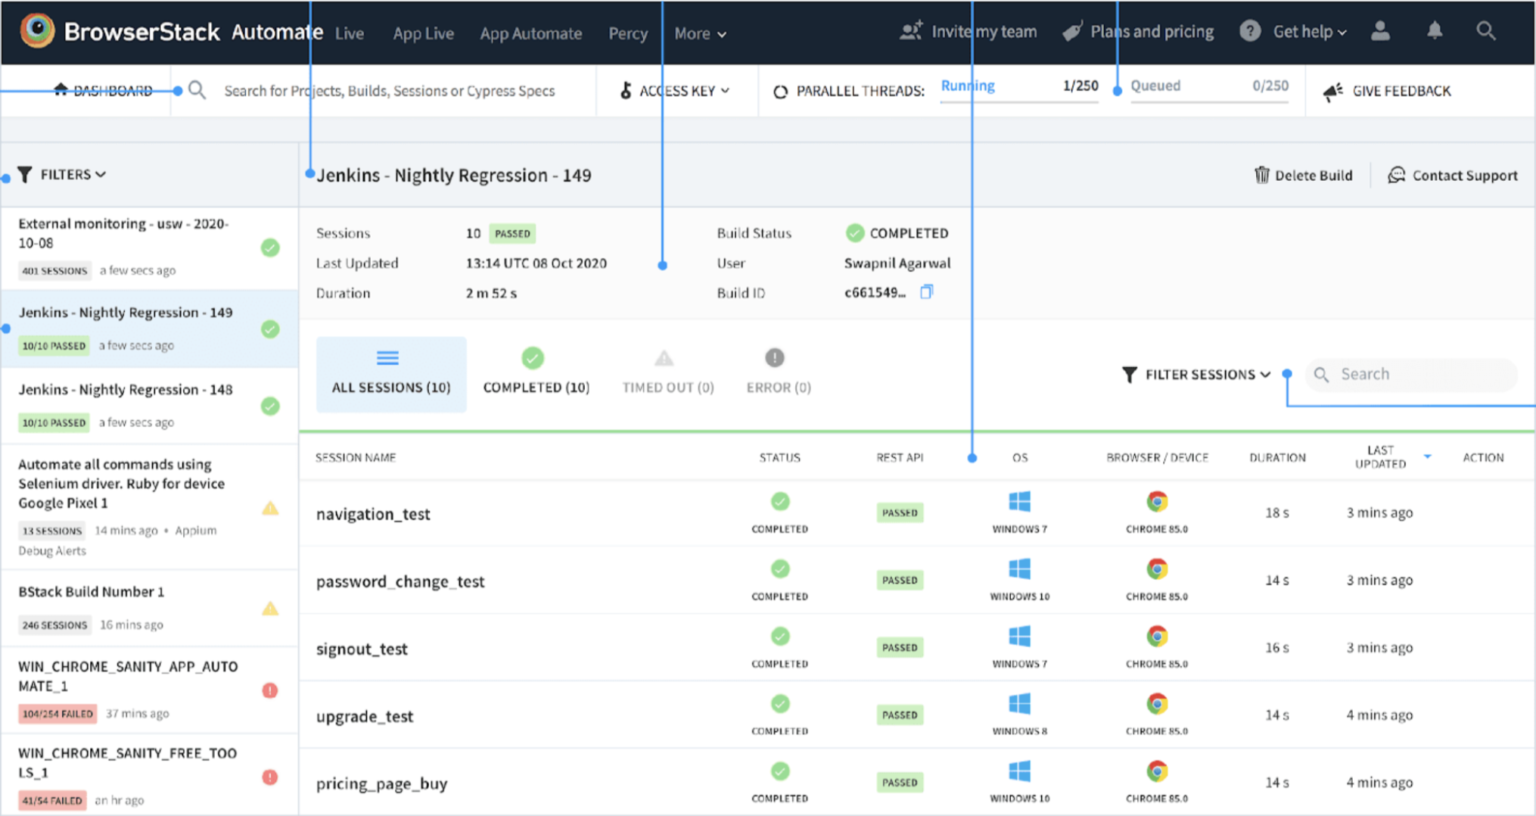Viewport: 1536px width, 816px height.
Task: Open the user account profile icon
Action: click(x=1380, y=31)
